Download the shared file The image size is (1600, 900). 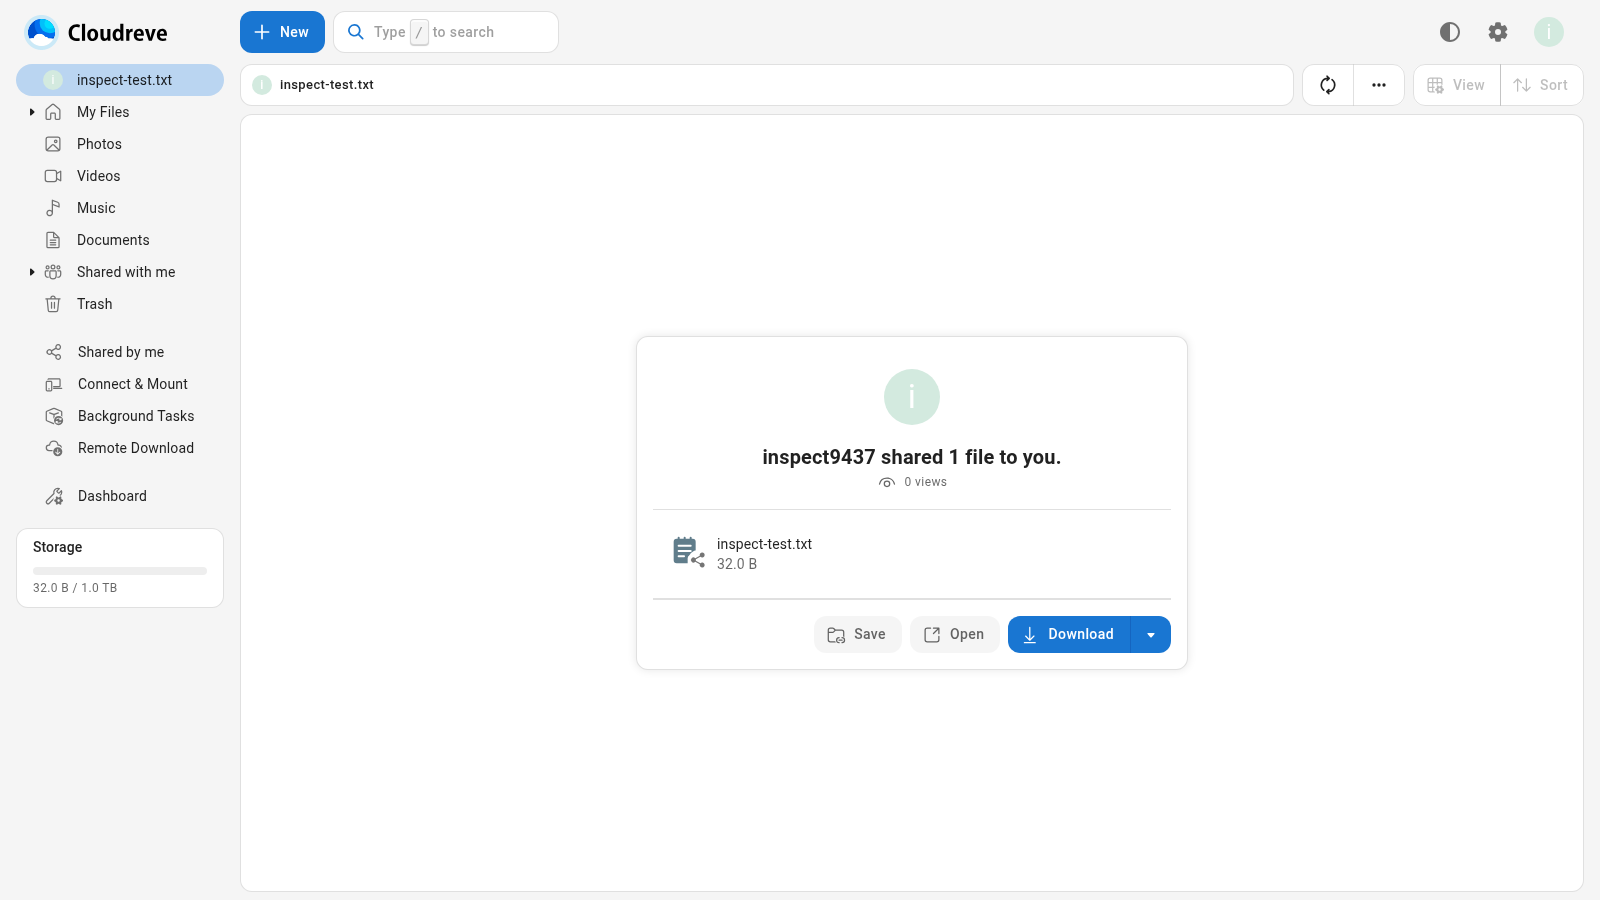pyautogui.click(x=1069, y=635)
